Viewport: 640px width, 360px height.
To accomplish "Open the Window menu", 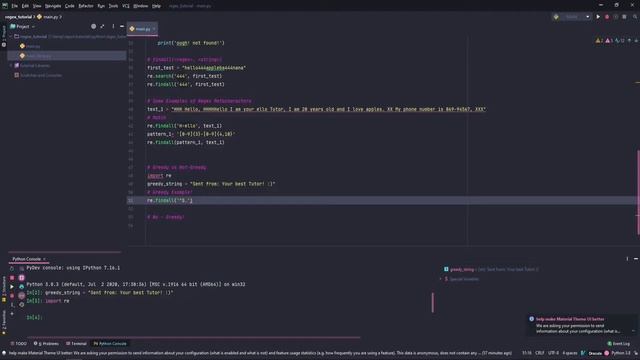I will [141, 6].
